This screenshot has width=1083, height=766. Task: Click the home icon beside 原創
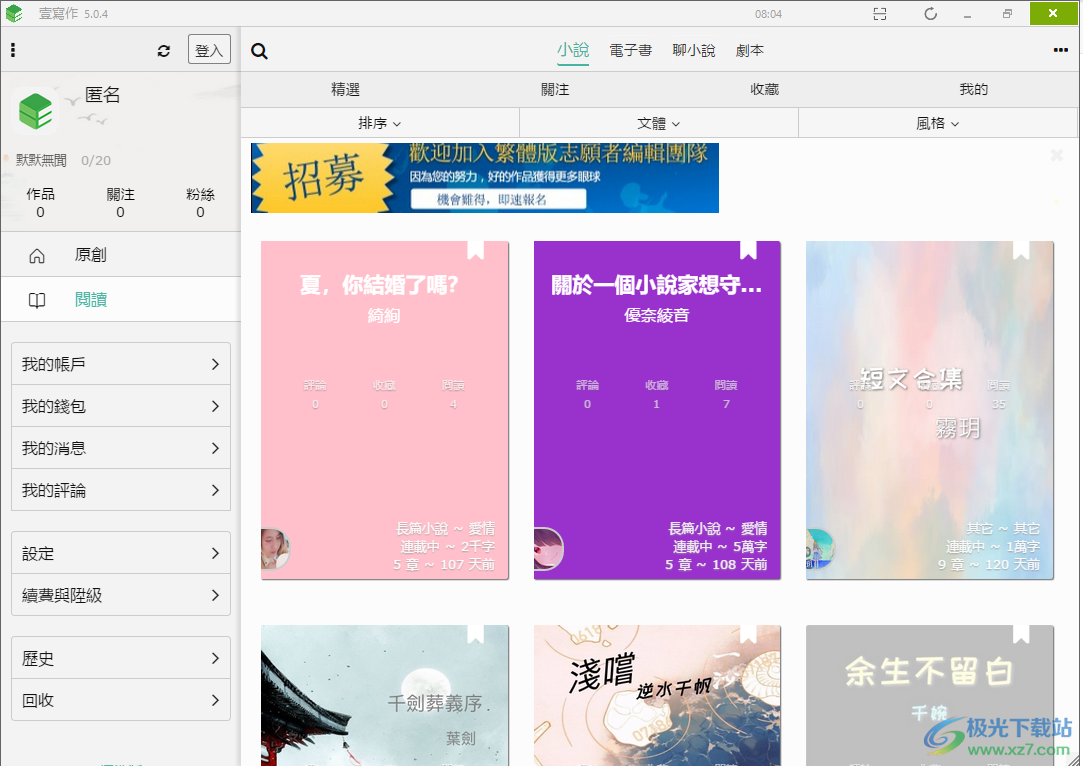pyautogui.click(x=37, y=256)
